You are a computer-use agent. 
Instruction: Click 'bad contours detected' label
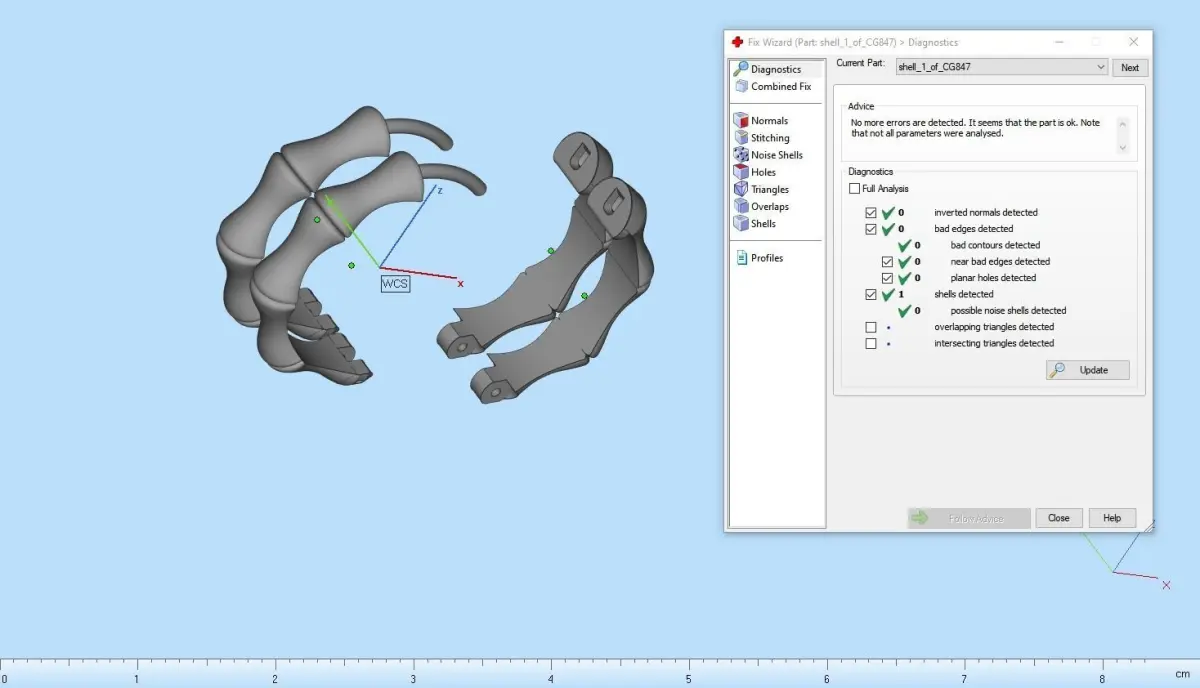(995, 245)
